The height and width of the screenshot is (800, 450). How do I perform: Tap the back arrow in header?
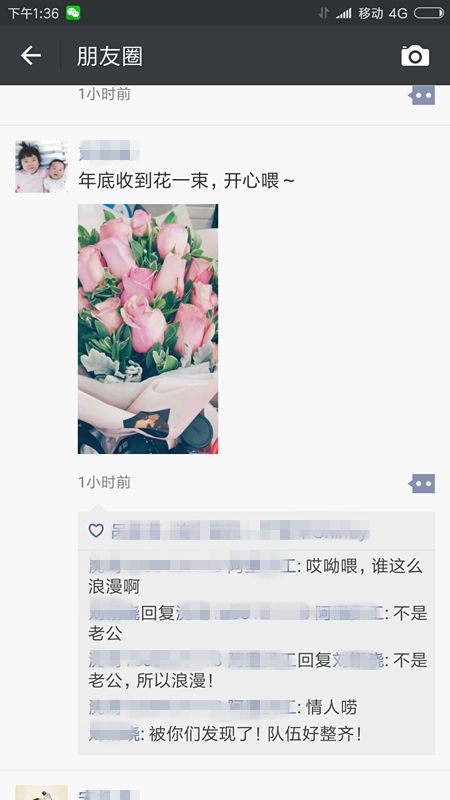coord(31,55)
